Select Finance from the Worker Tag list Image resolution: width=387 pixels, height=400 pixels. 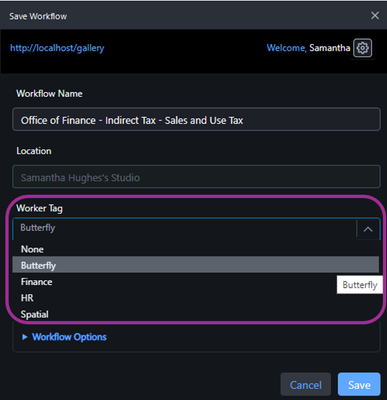click(196, 282)
